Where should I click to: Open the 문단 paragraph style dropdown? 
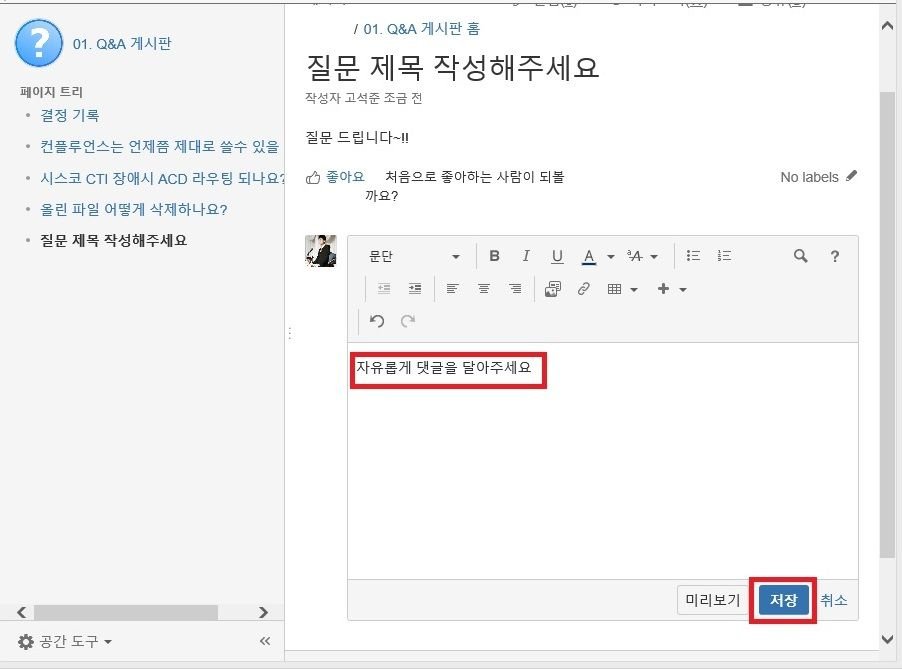point(414,257)
